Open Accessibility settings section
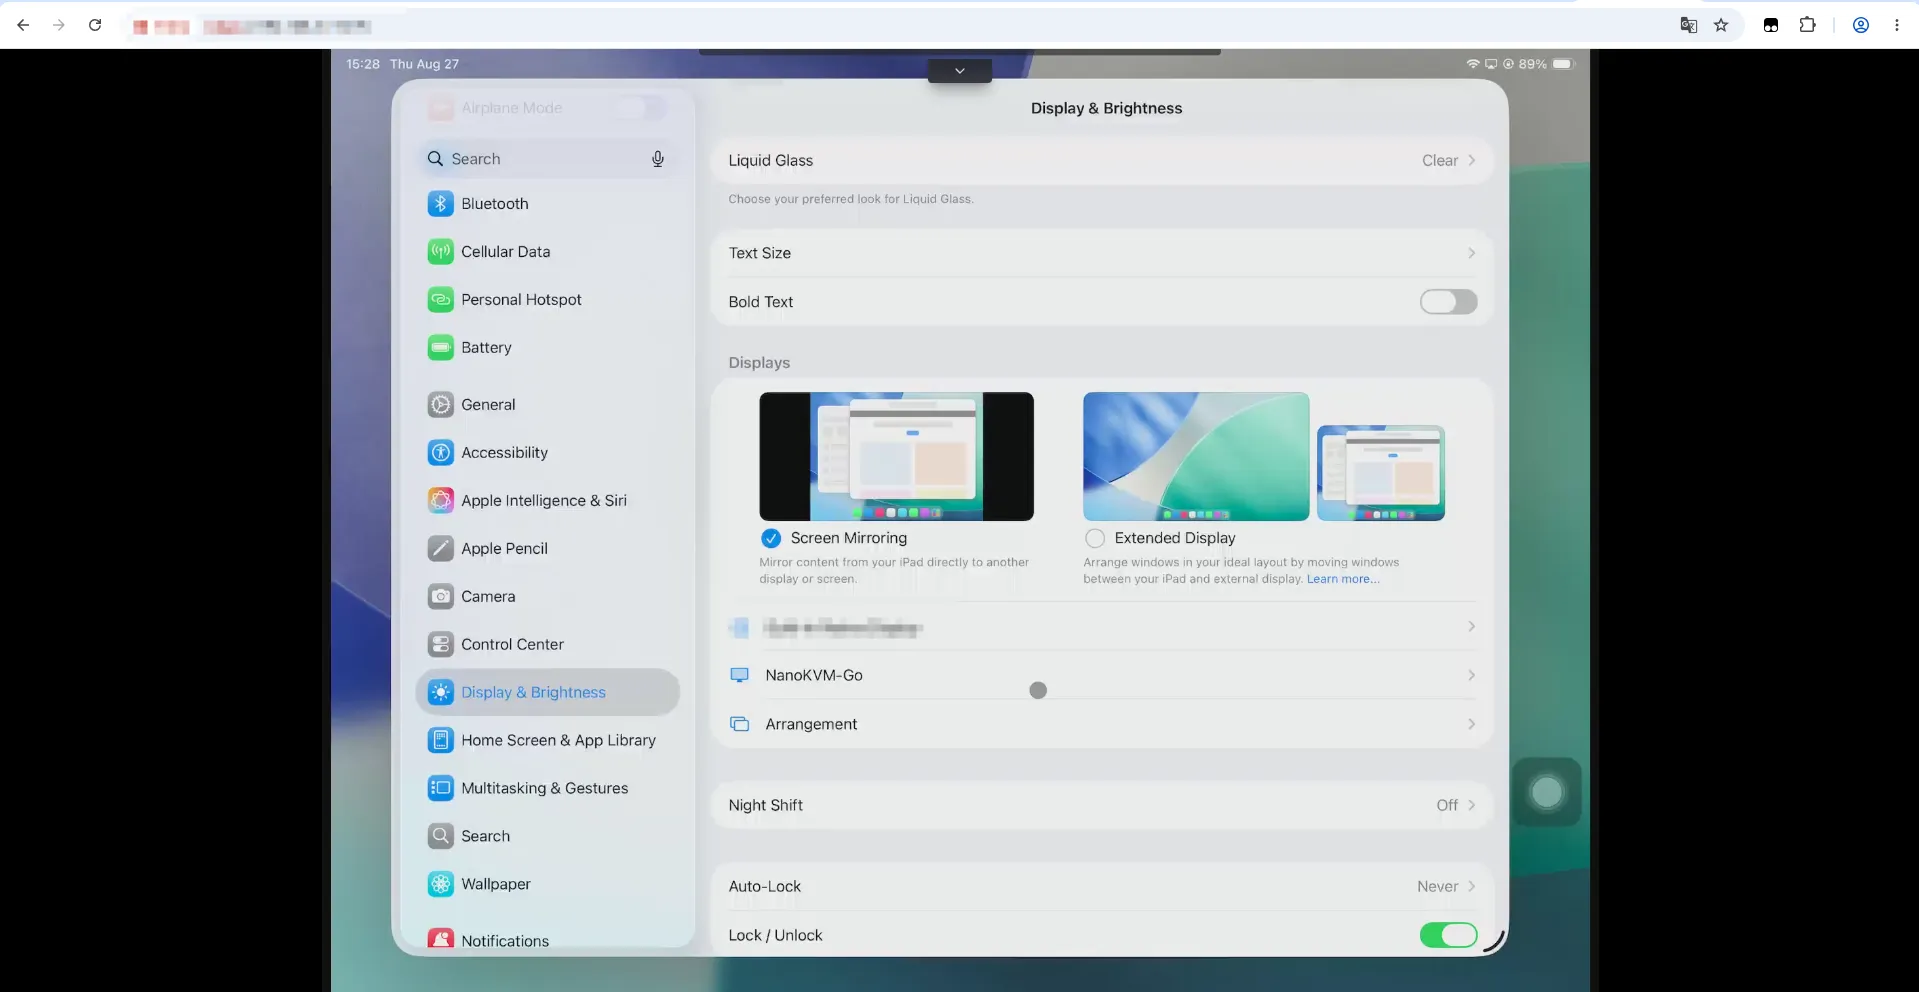1919x992 pixels. click(x=548, y=453)
